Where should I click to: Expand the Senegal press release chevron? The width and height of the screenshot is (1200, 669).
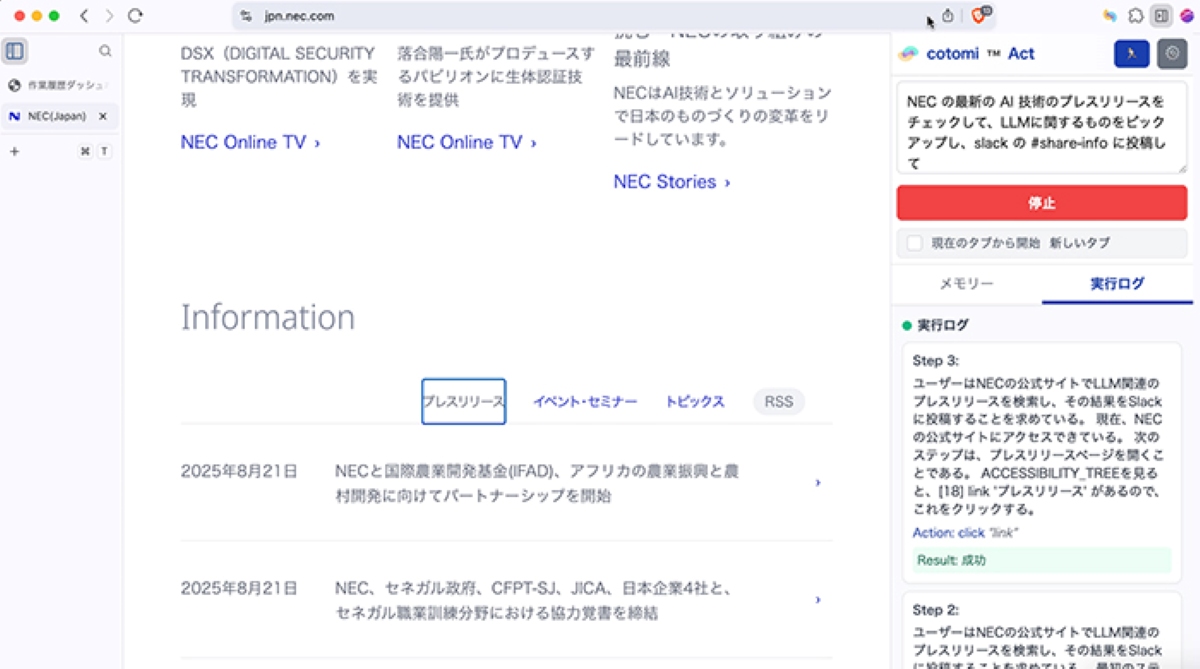tap(818, 600)
